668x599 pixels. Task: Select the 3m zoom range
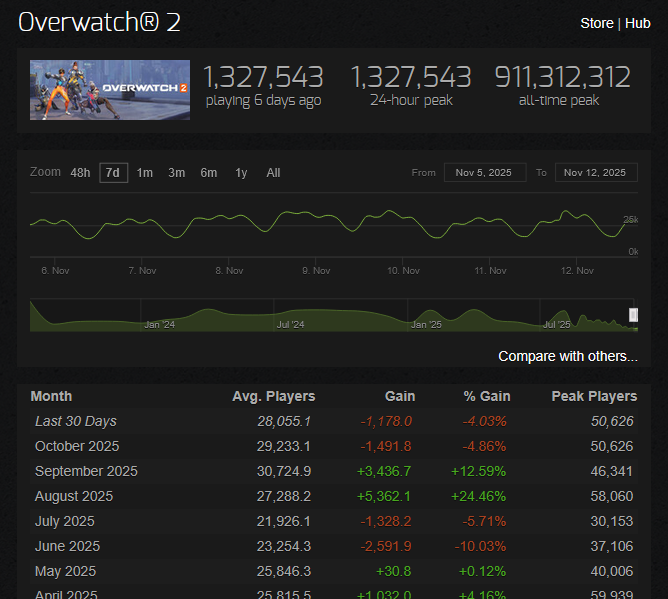[176, 173]
